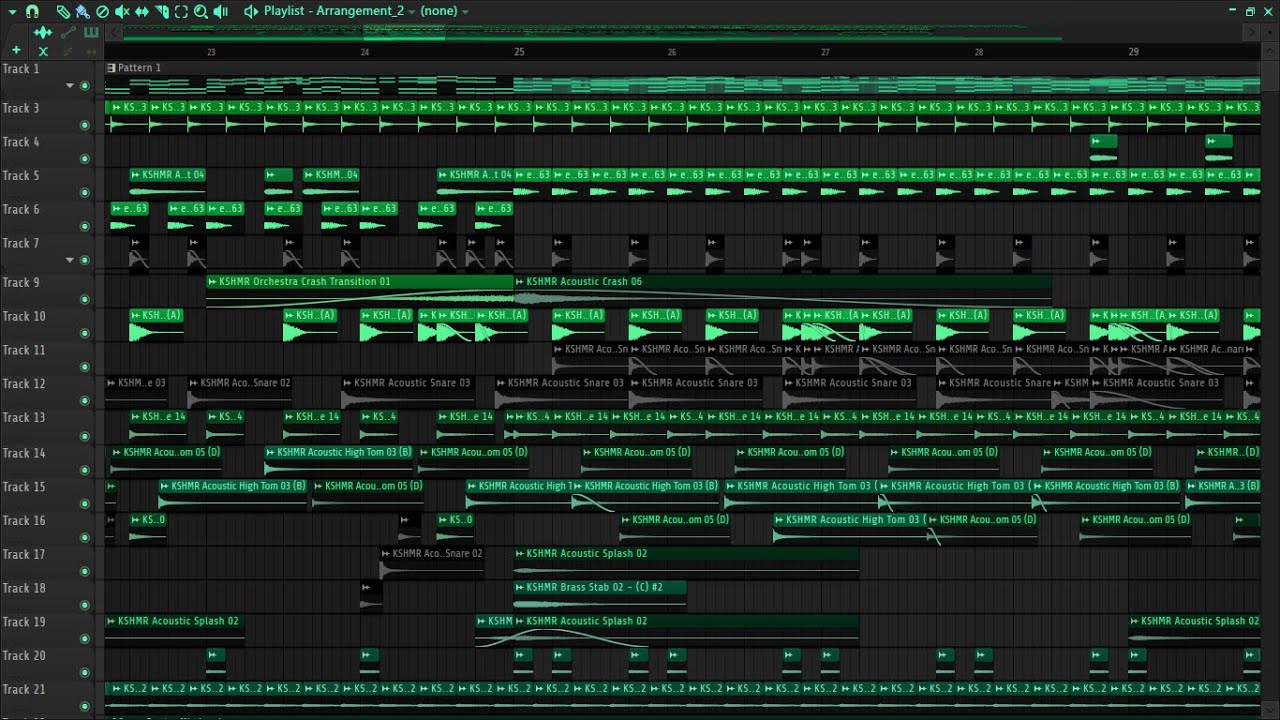Mute Track 3 with its green dot

[84, 125]
